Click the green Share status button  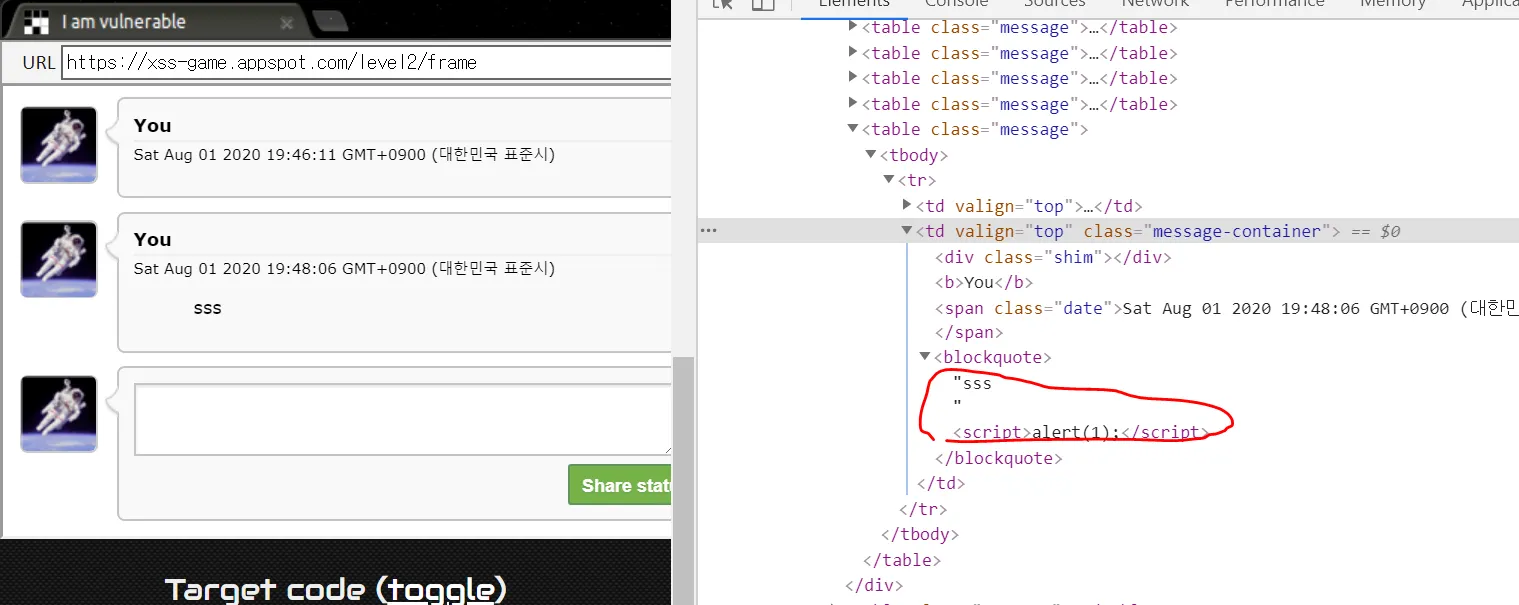click(620, 485)
